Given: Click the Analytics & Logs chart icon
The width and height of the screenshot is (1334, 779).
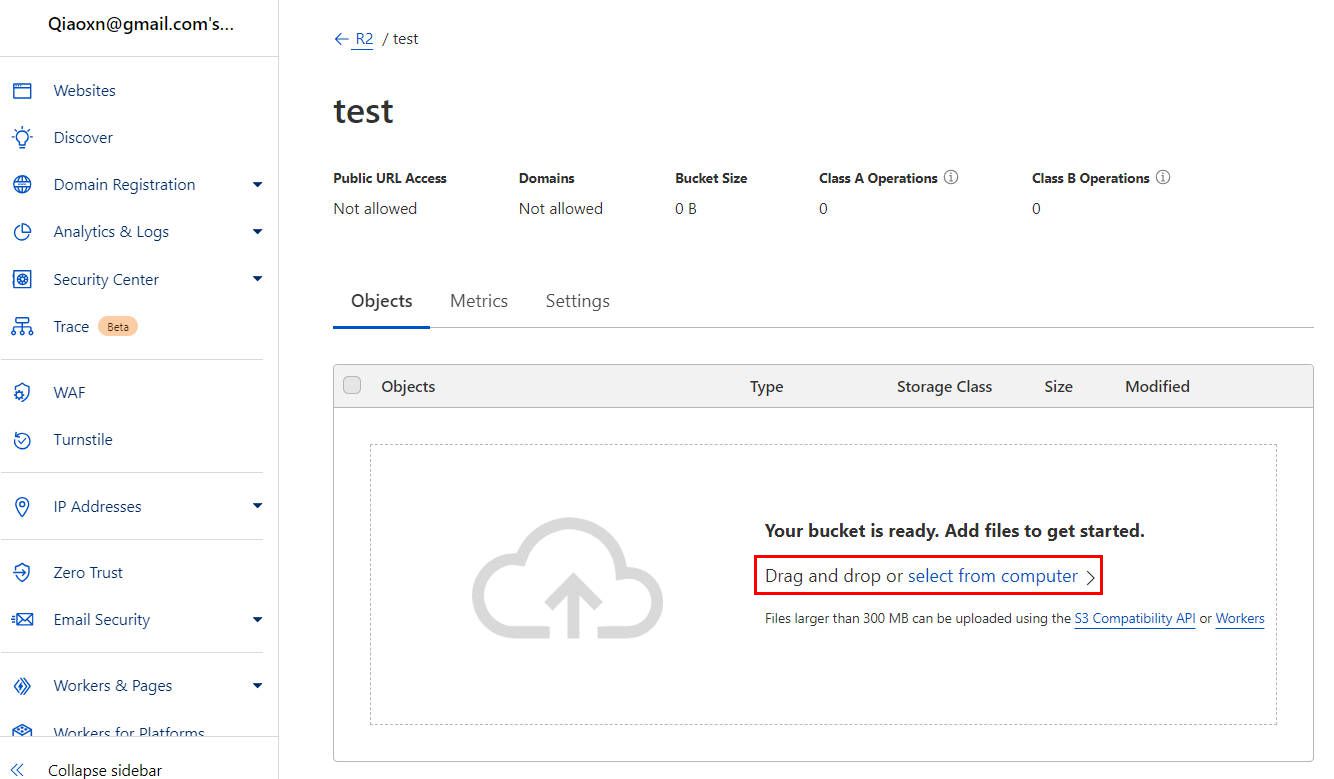Looking at the screenshot, I should click(22, 232).
